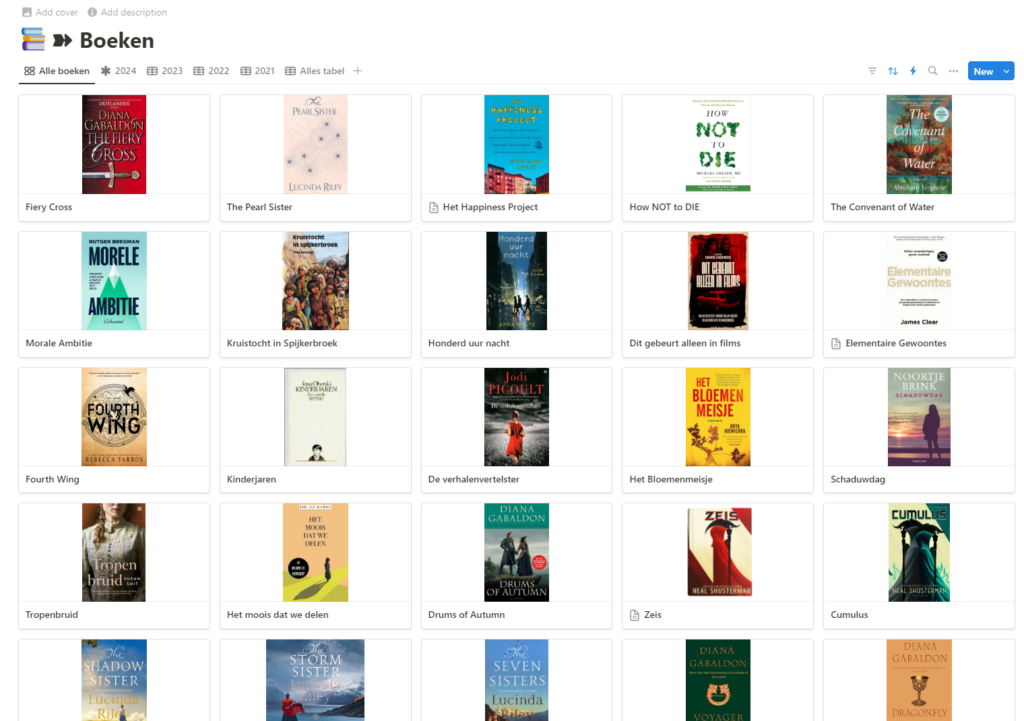Screen dimensions: 1024x721
Task: Click the Fiery Cross title text
Action: [x=49, y=207]
